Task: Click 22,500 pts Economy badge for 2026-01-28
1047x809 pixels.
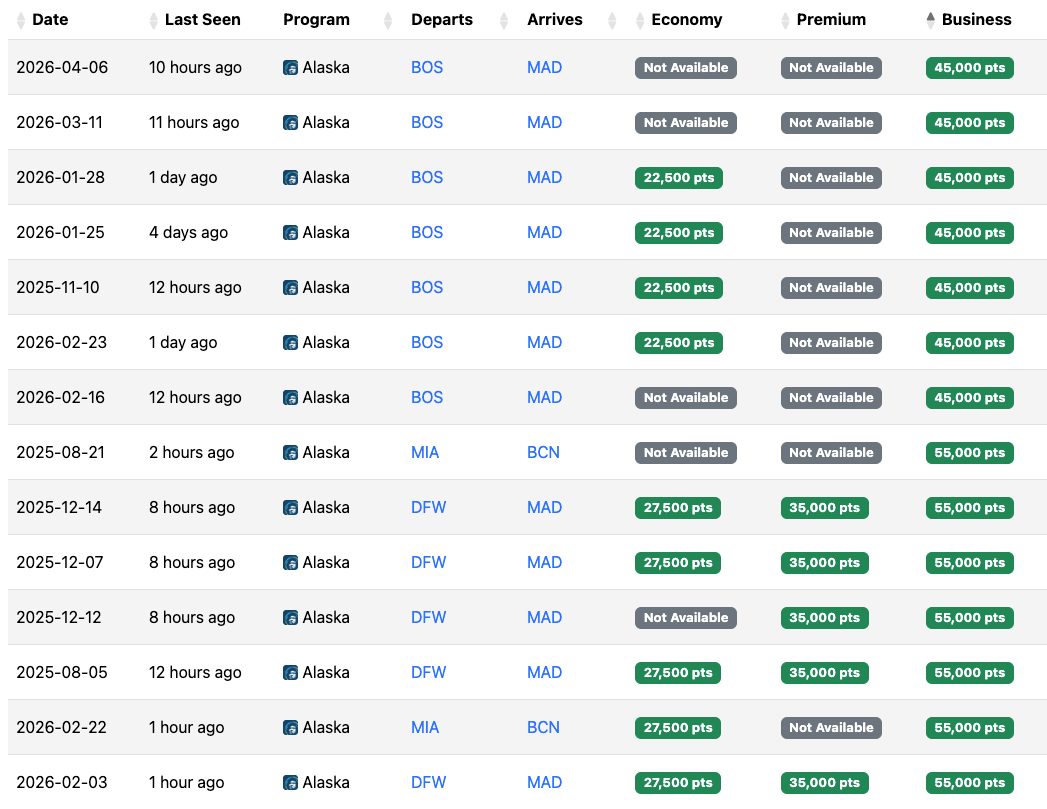Action: 678,178
